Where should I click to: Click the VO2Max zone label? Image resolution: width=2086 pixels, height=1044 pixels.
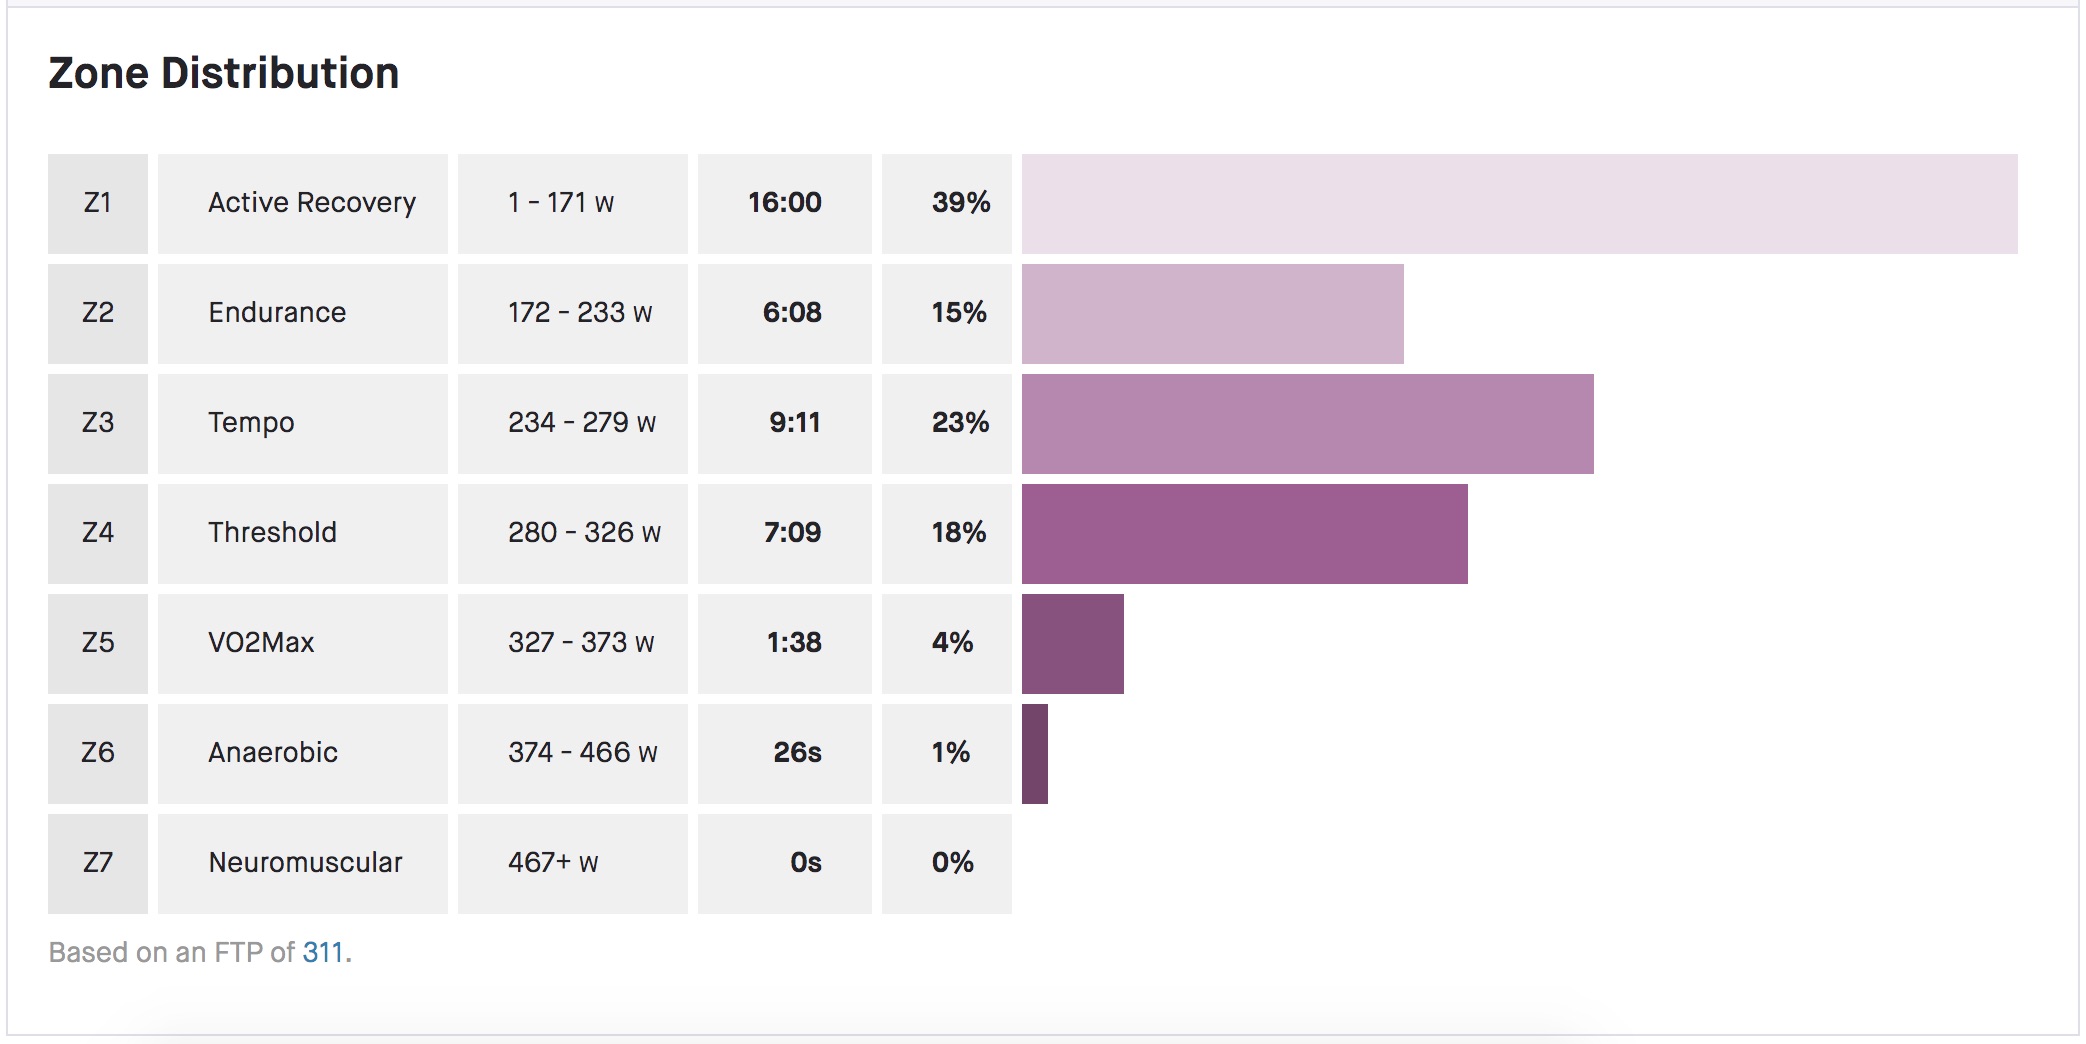click(x=262, y=642)
